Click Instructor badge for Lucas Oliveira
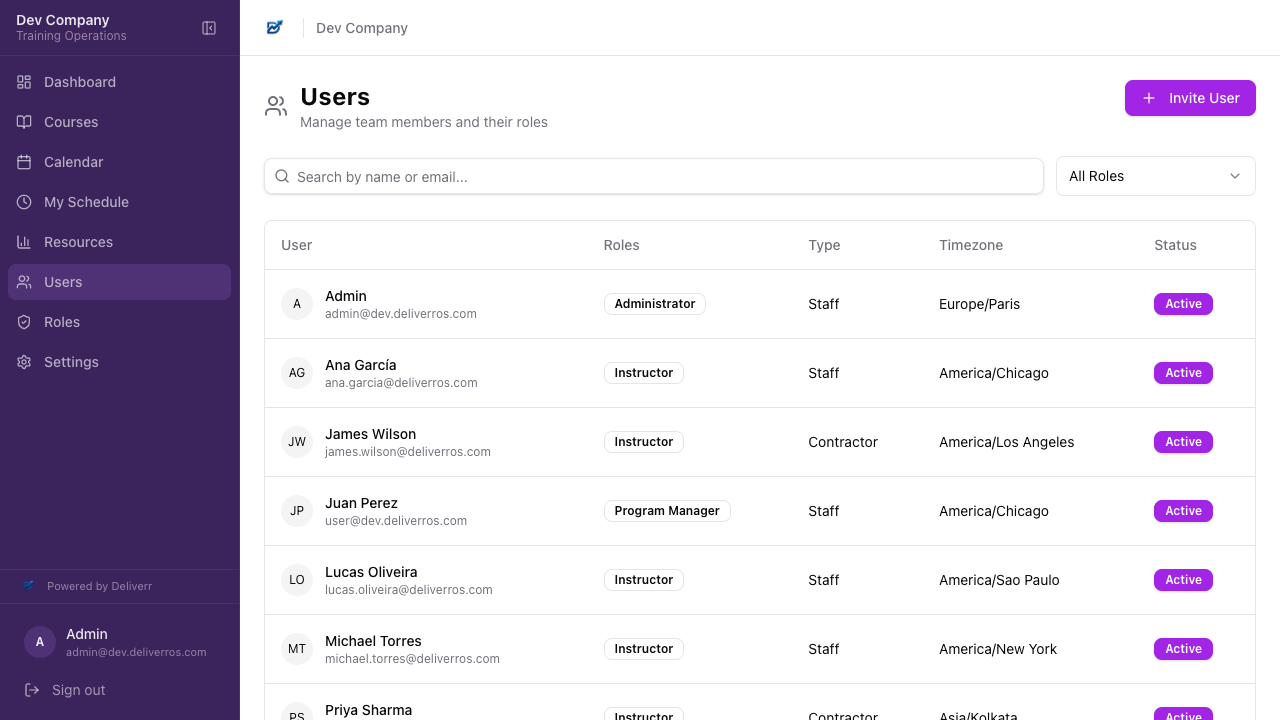This screenshot has width=1280, height=720. [x=644, y=580]
